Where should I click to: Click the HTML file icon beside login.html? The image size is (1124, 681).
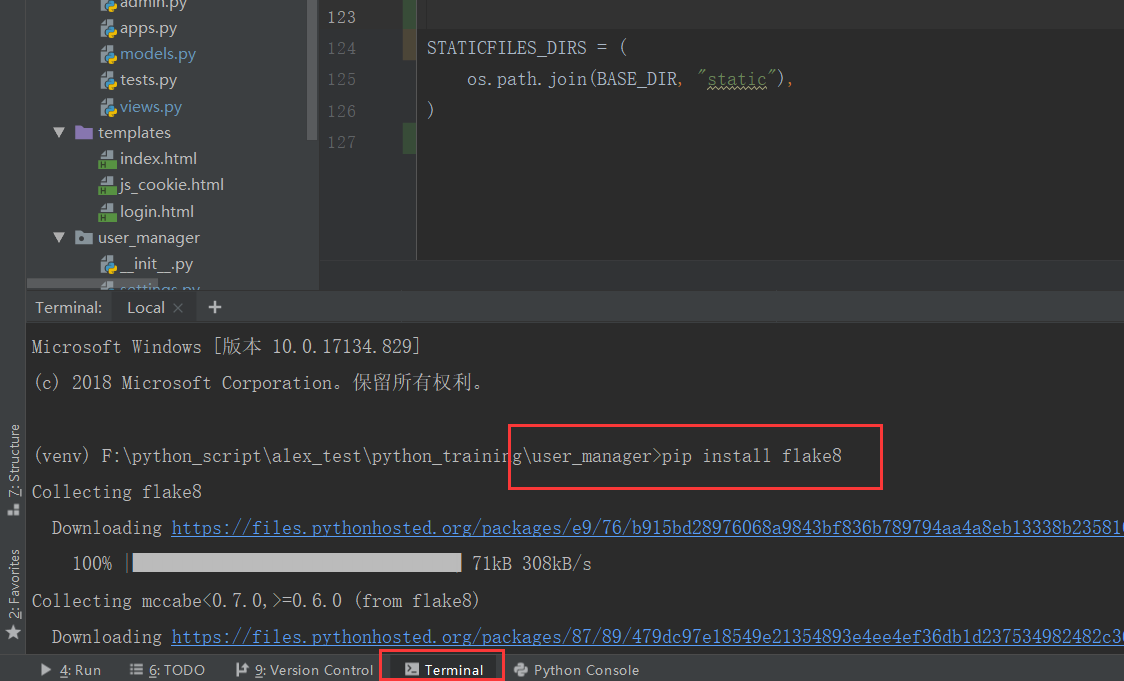tap(108, 211)
